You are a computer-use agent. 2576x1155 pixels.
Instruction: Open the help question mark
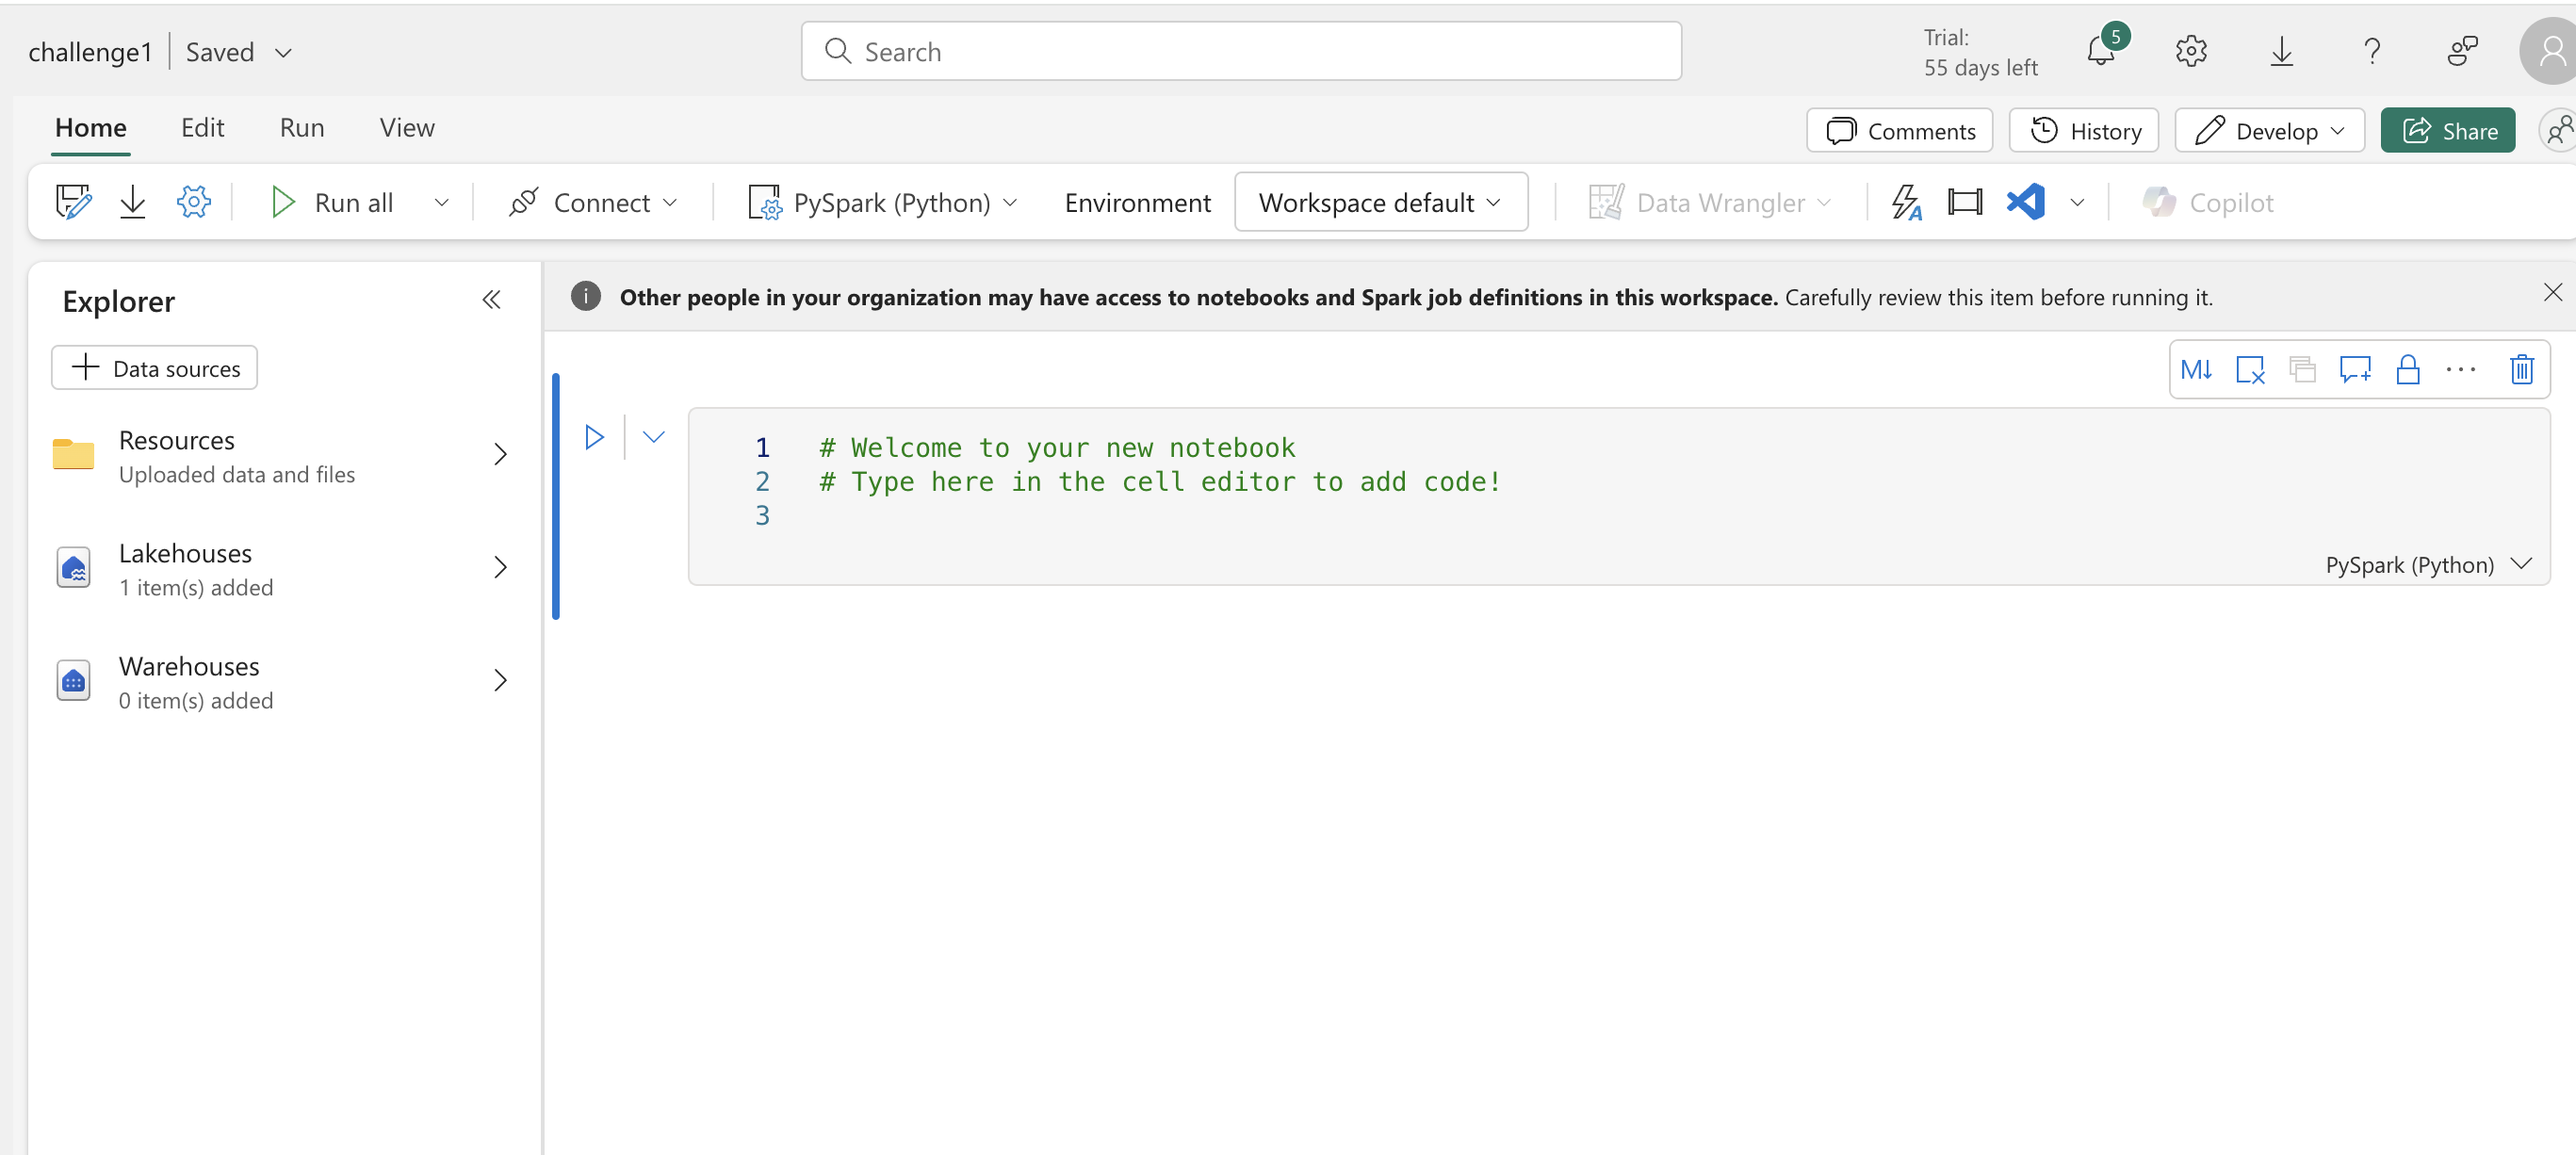coord(2372,51)
